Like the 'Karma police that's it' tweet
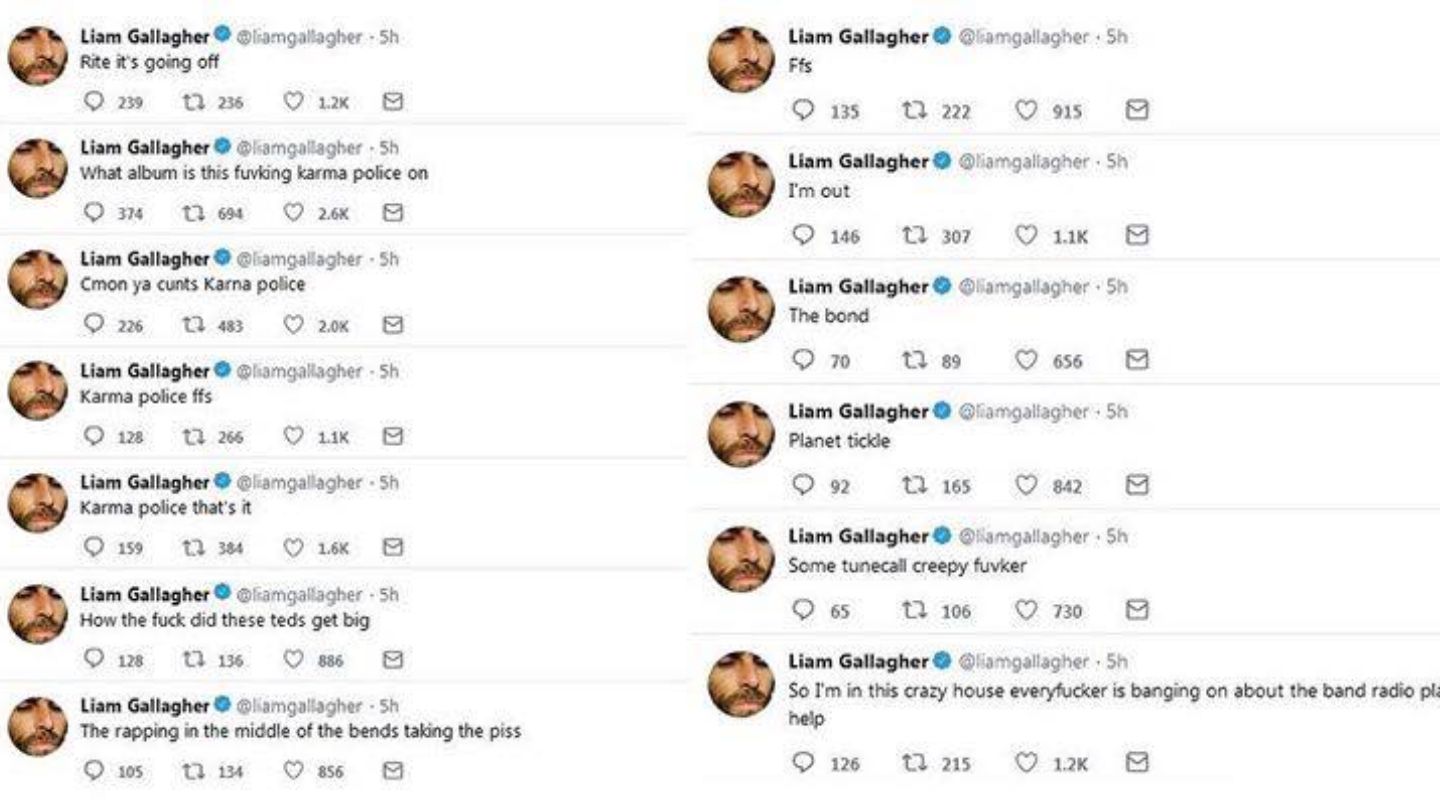Image resolution: width=1440 pixels, height=800 pixels. coord(293,548)
